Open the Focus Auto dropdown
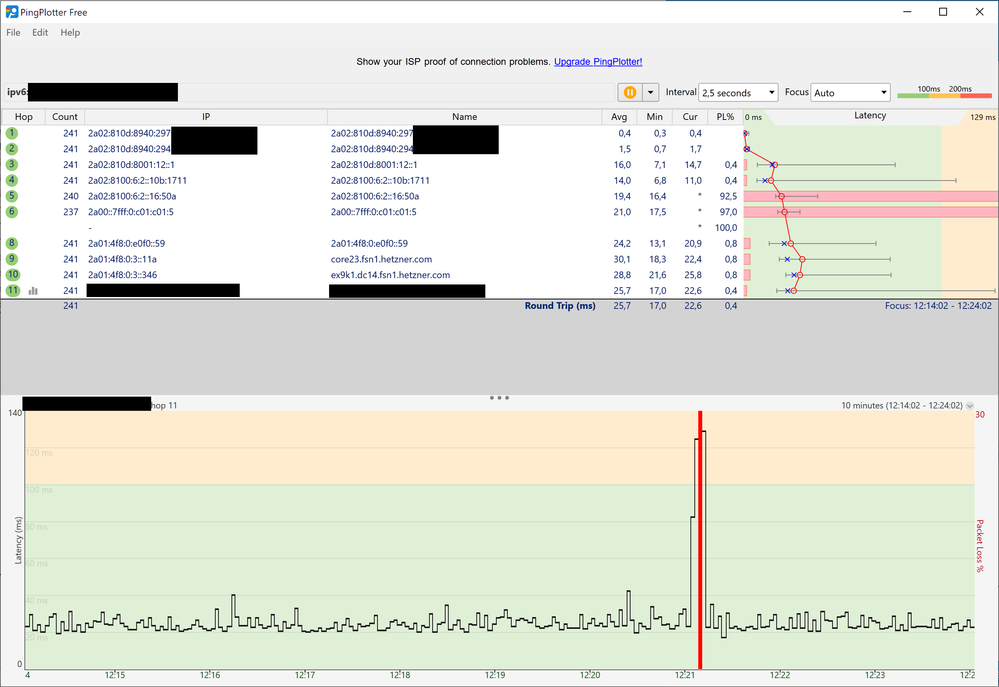The height and width of the screenshot is (687, 999). pyautogui.click(x=850, y=92)
